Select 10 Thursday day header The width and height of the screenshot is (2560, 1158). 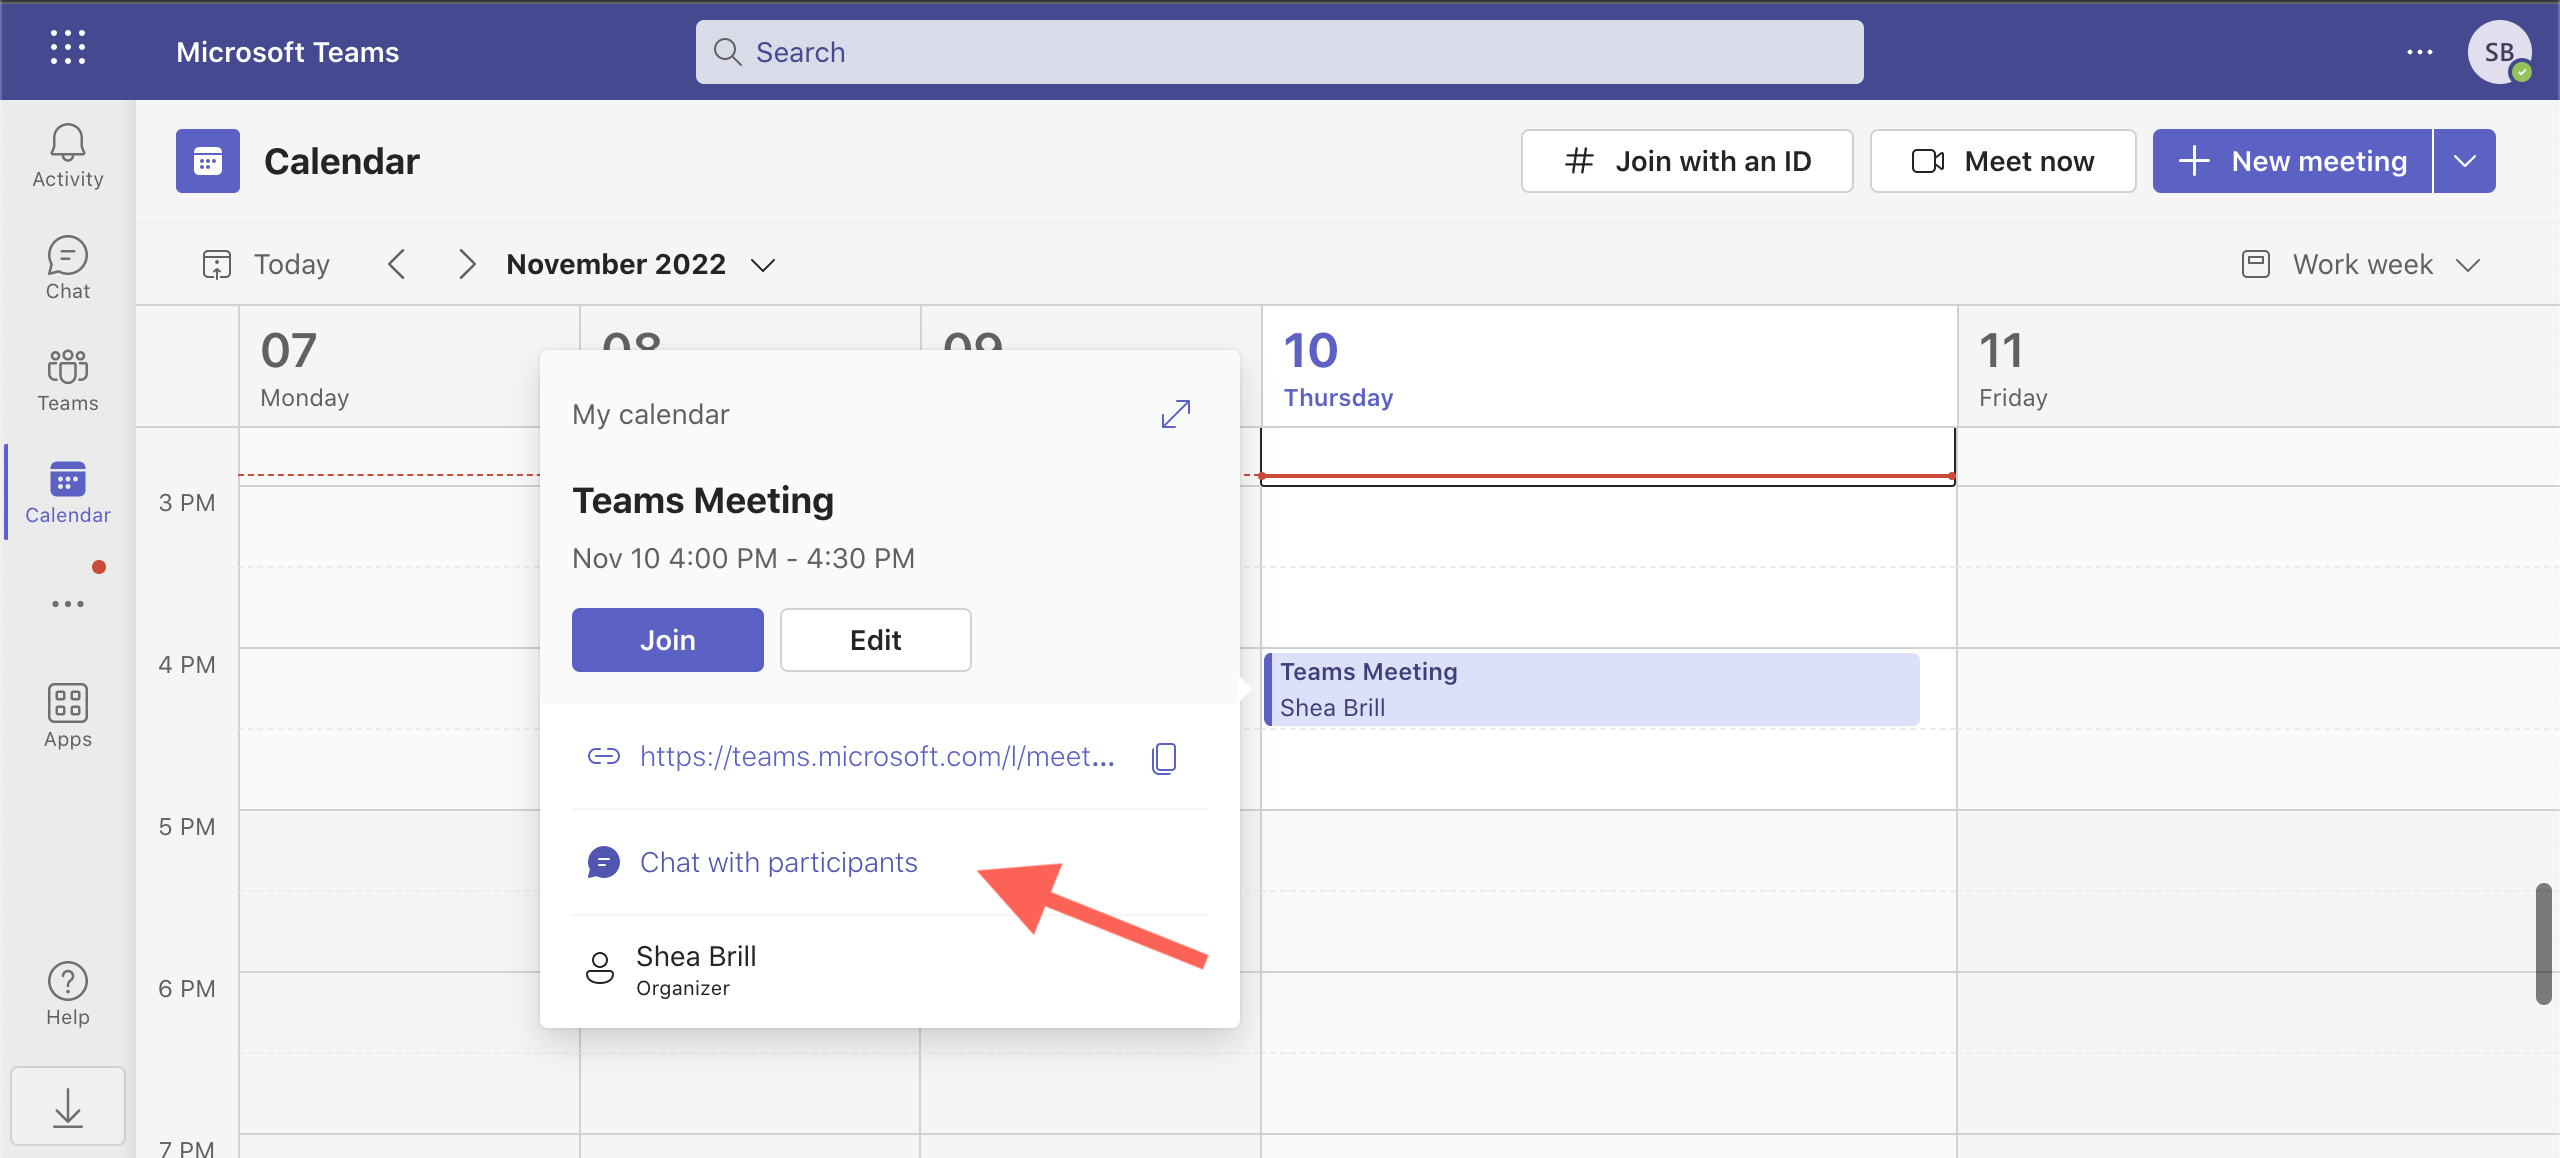click(x=1609, y=368)
